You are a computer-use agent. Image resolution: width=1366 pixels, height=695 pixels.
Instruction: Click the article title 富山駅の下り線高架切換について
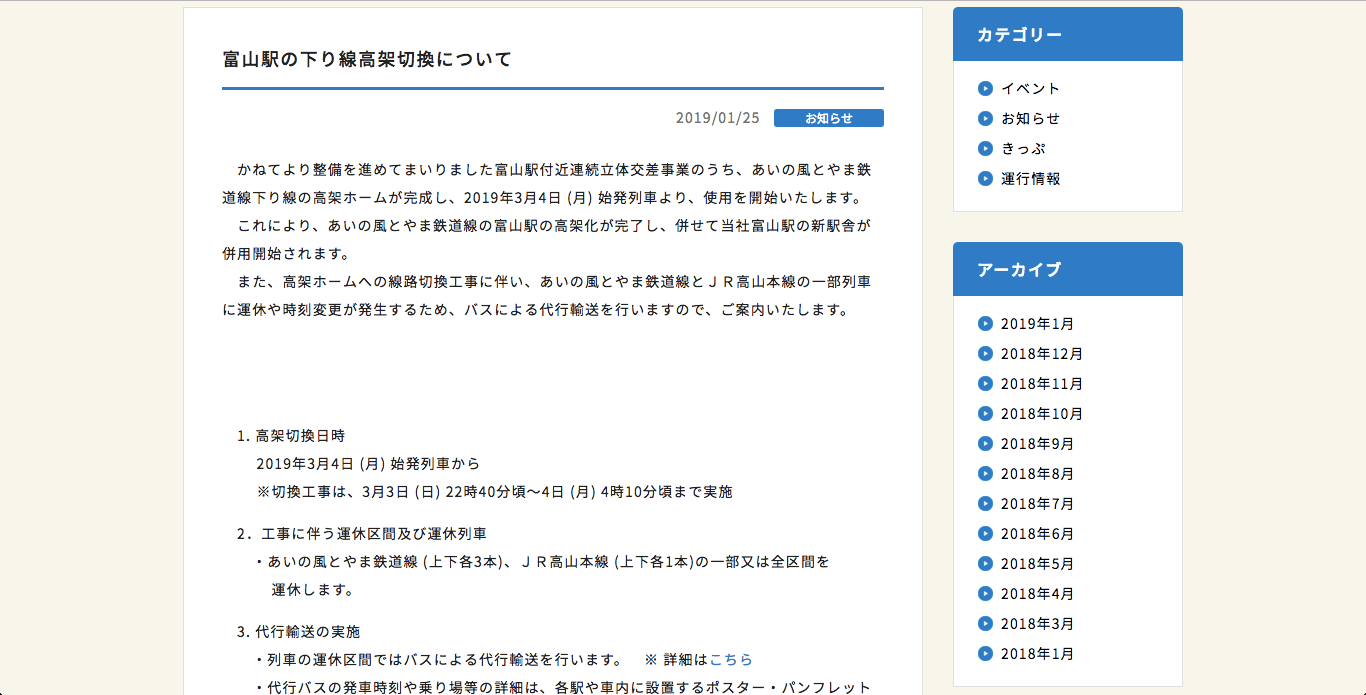click(367, 59)
